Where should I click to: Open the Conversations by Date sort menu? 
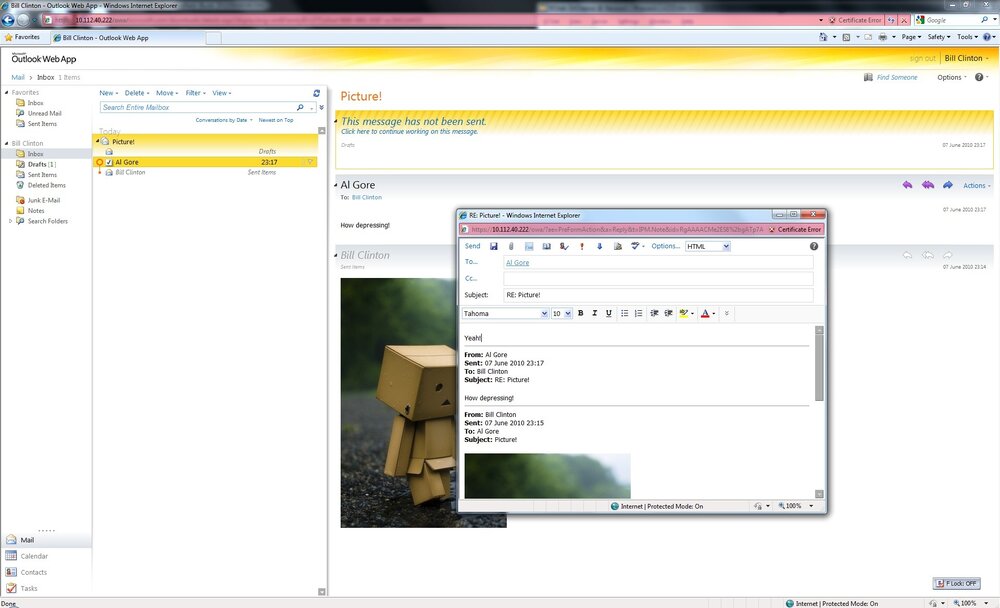coord(224,120)
